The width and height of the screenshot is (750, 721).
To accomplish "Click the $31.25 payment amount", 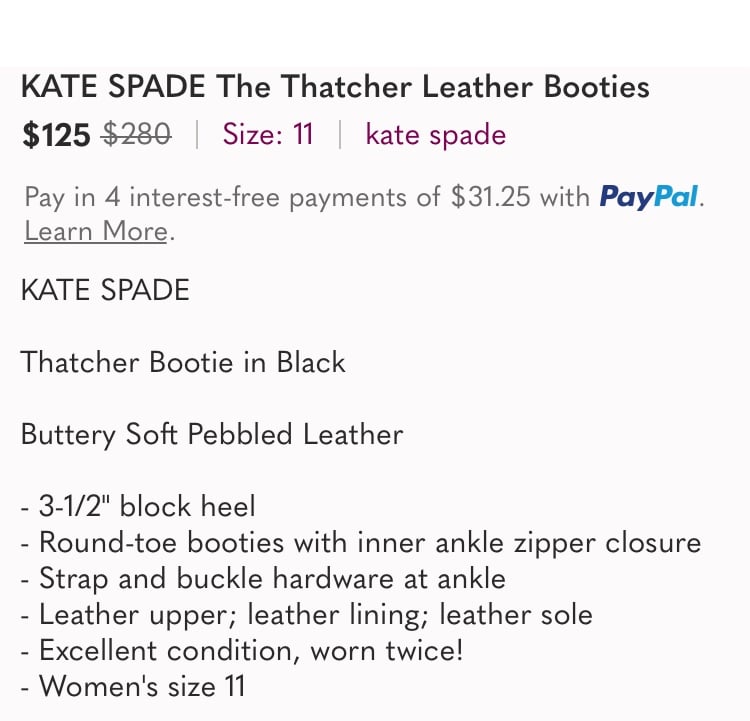I will [x=491, y=197].
